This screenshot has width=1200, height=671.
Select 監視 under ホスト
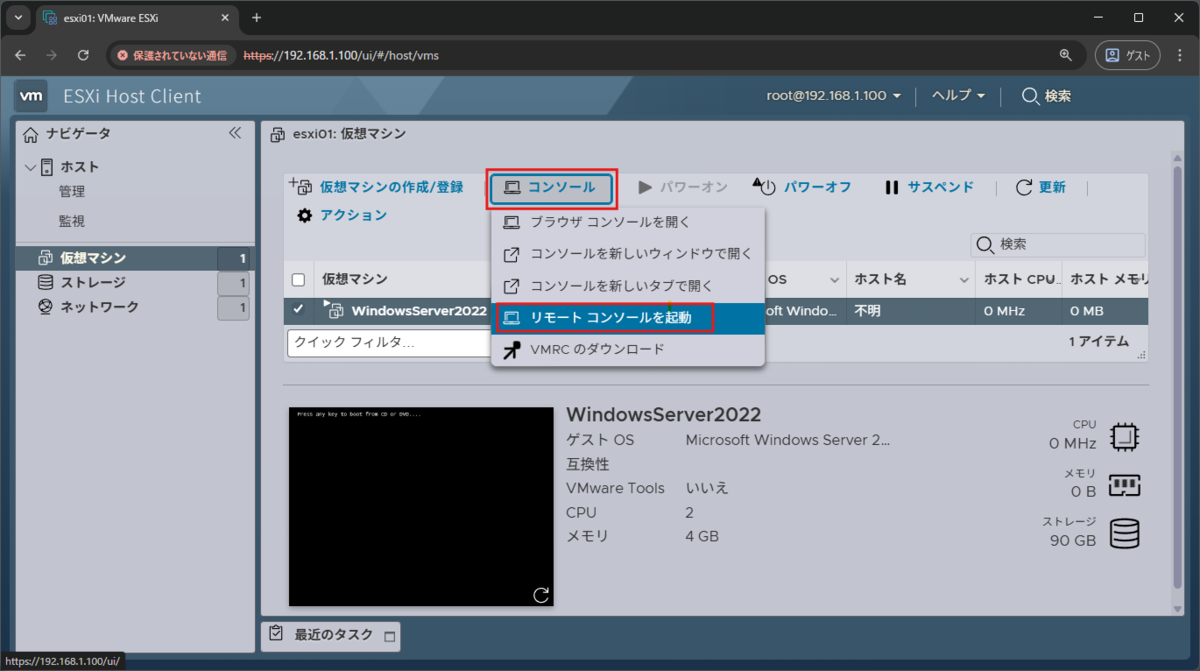[72, 221]
